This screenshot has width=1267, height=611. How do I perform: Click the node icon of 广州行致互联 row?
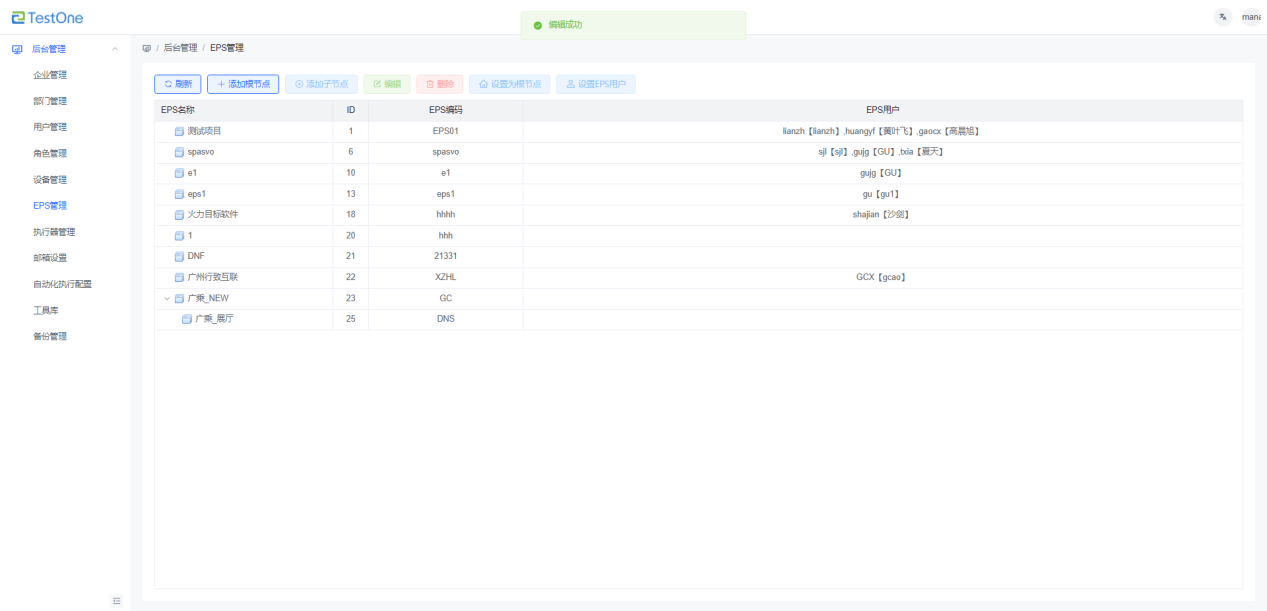pos(179,277)
